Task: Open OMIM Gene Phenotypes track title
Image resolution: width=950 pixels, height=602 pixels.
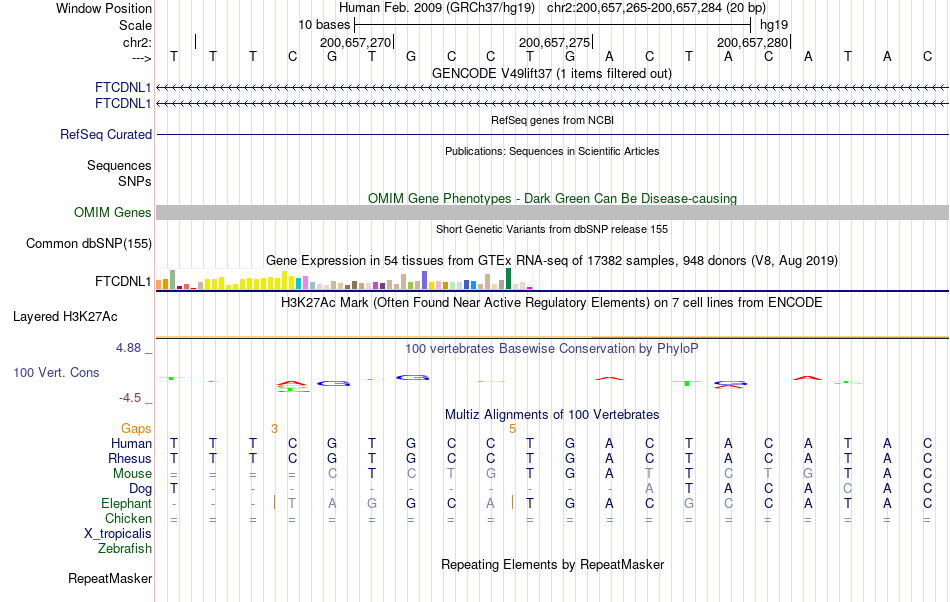Action: [553, 199]
